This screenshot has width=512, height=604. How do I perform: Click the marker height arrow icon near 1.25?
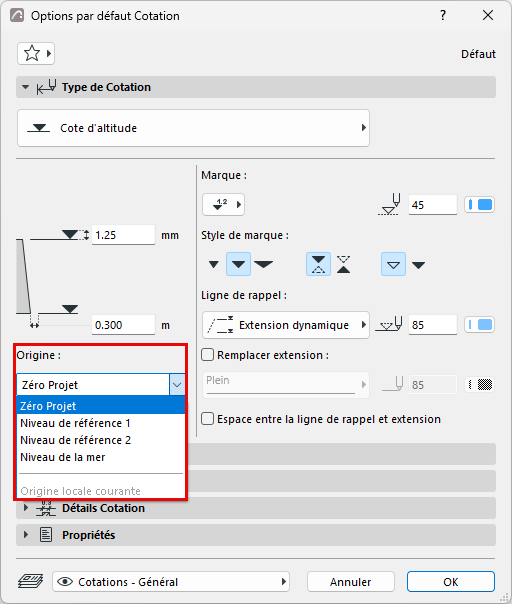86,235
